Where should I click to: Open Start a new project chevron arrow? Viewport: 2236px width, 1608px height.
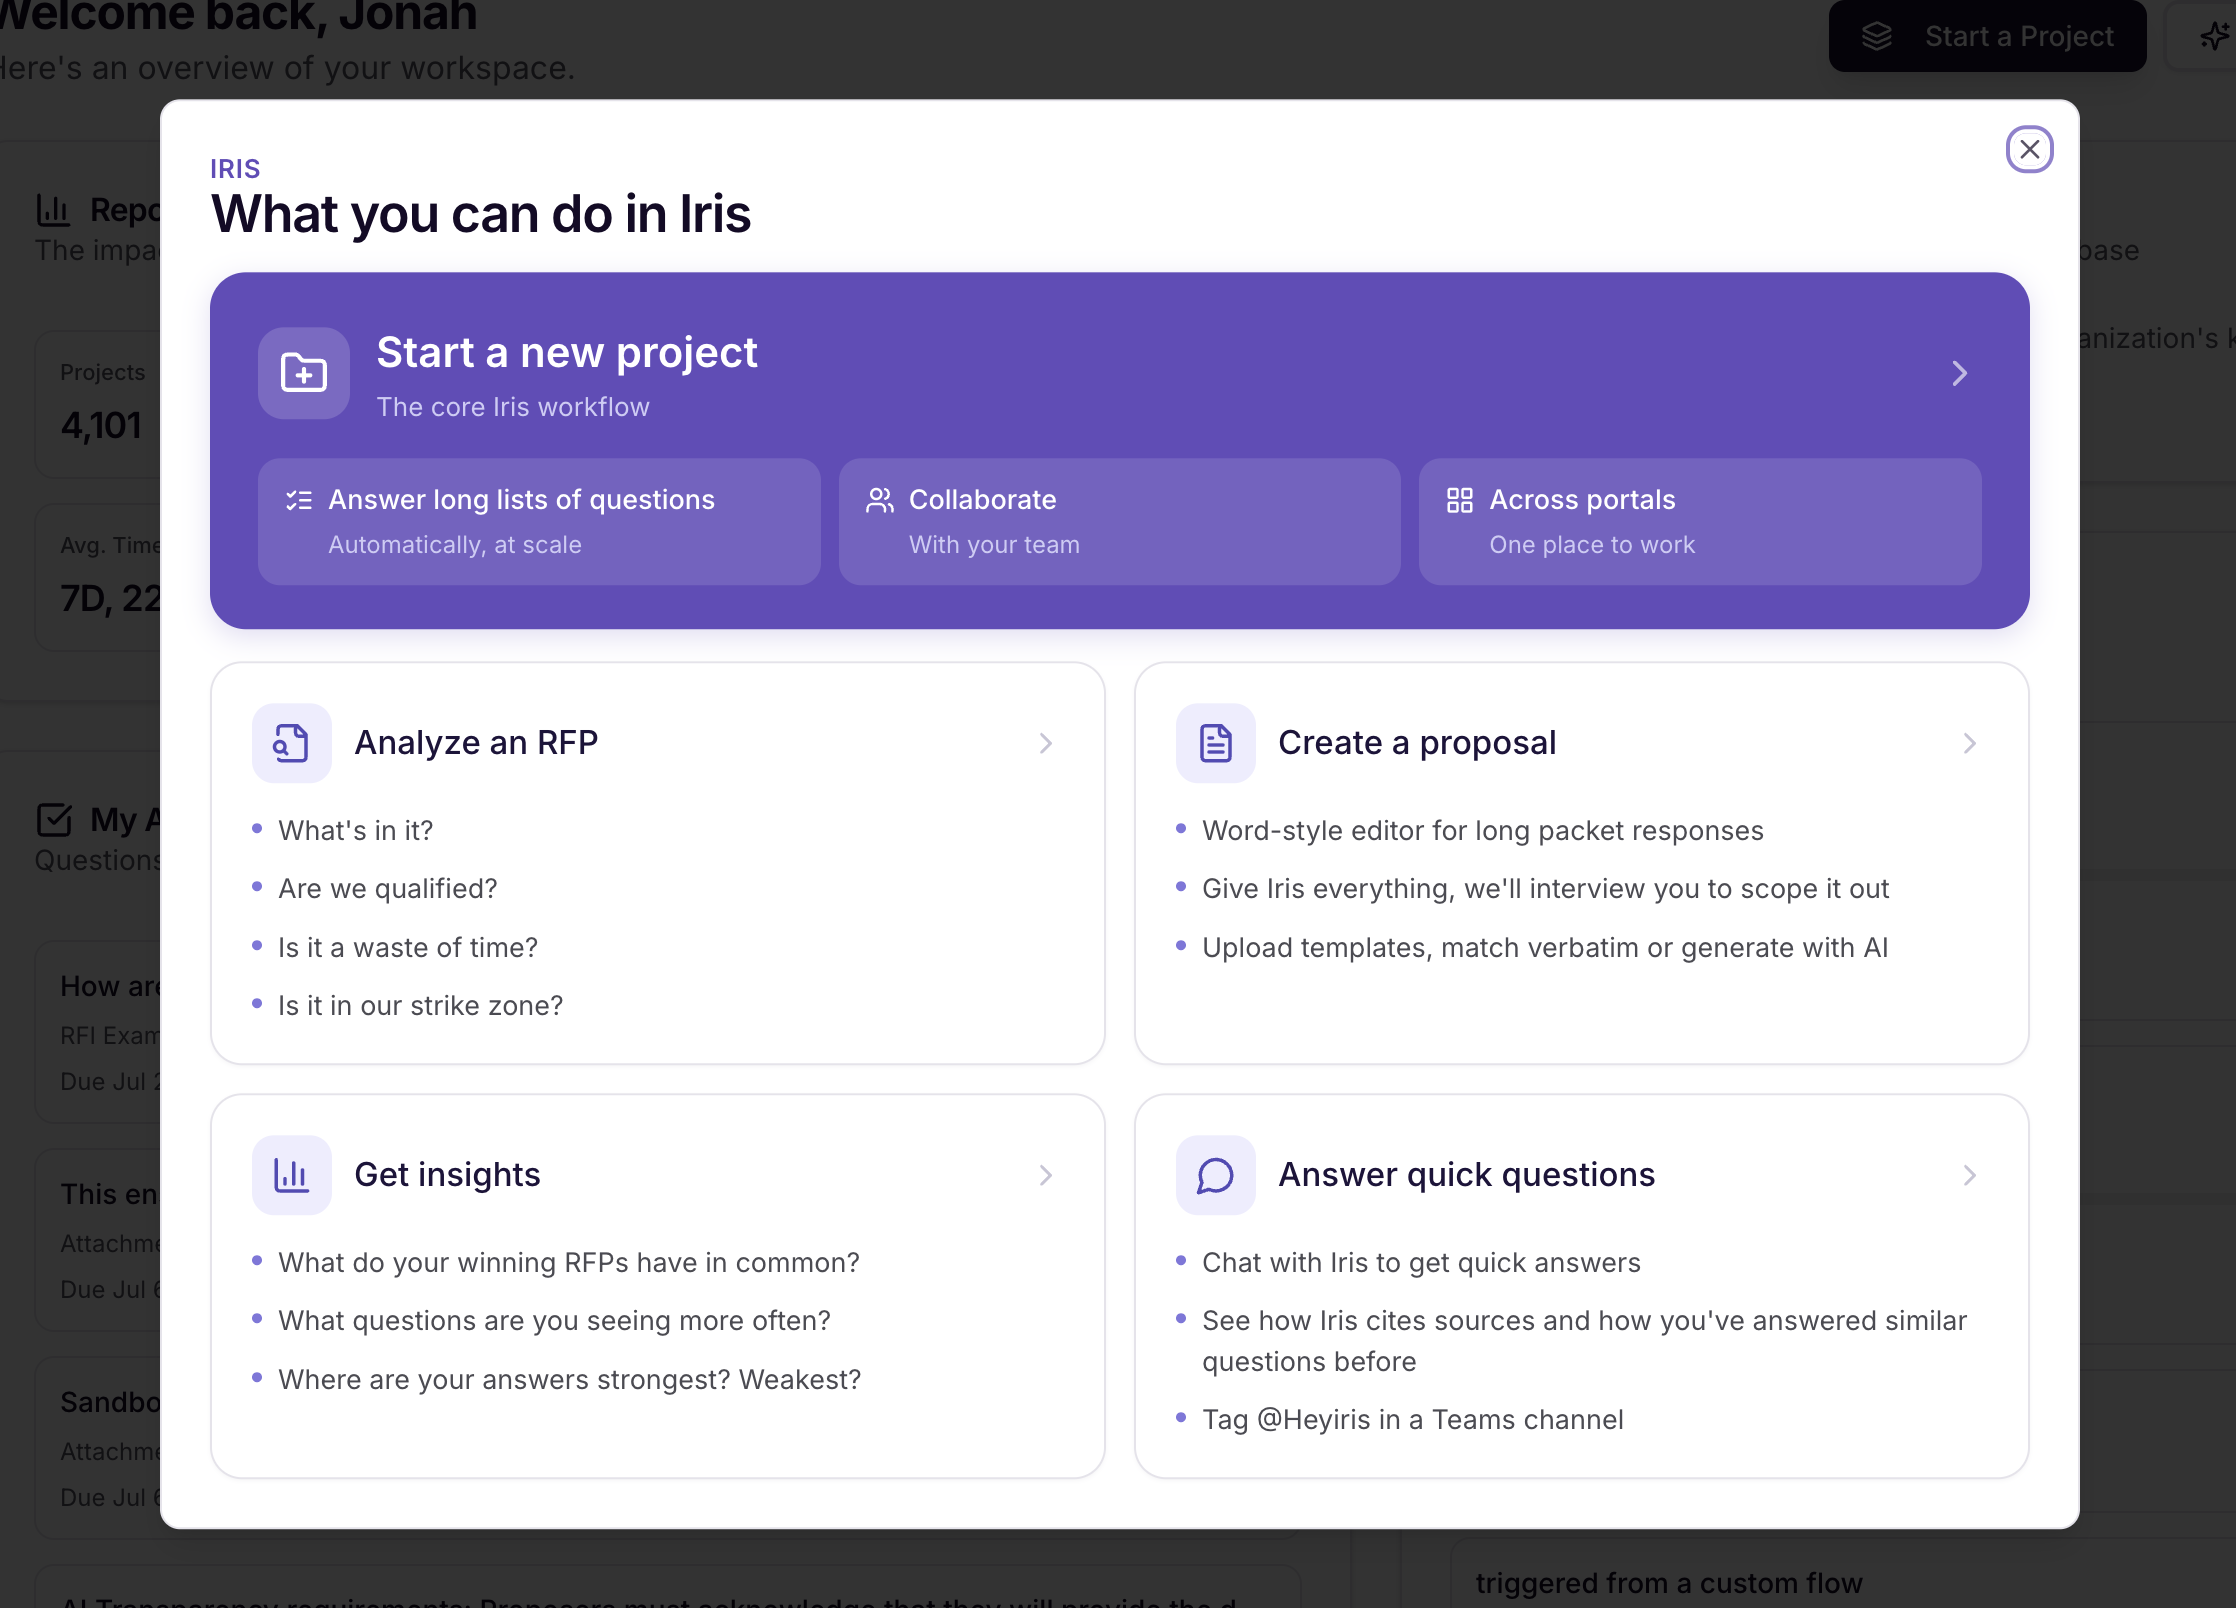(1959, 373)
